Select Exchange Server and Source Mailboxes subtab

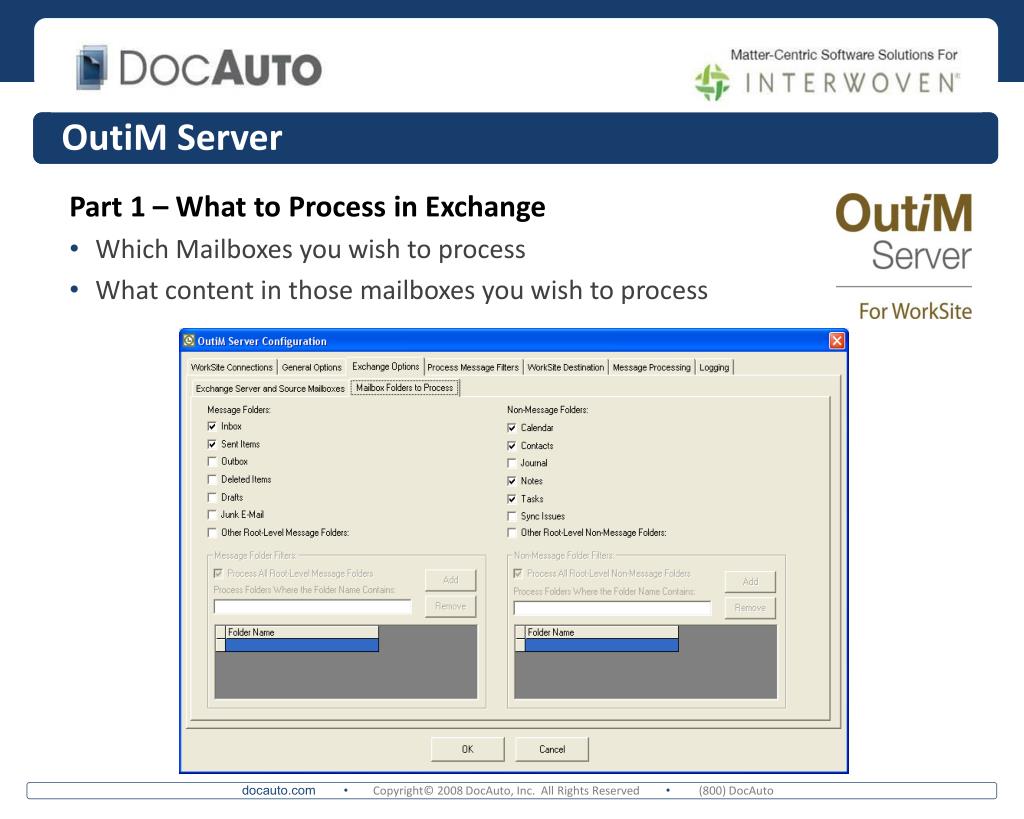pos(270,389)
